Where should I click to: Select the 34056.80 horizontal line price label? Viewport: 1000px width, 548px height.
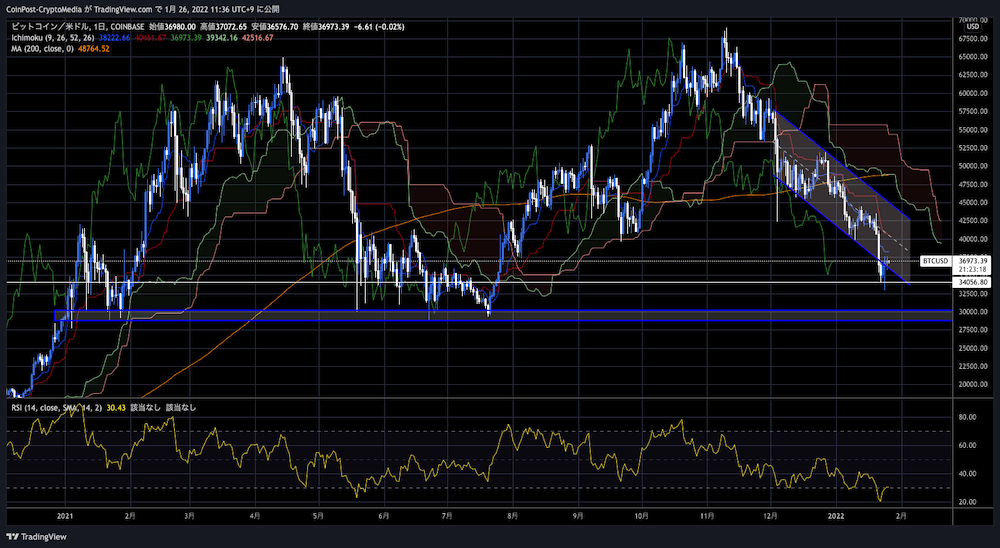coord(973,282)
